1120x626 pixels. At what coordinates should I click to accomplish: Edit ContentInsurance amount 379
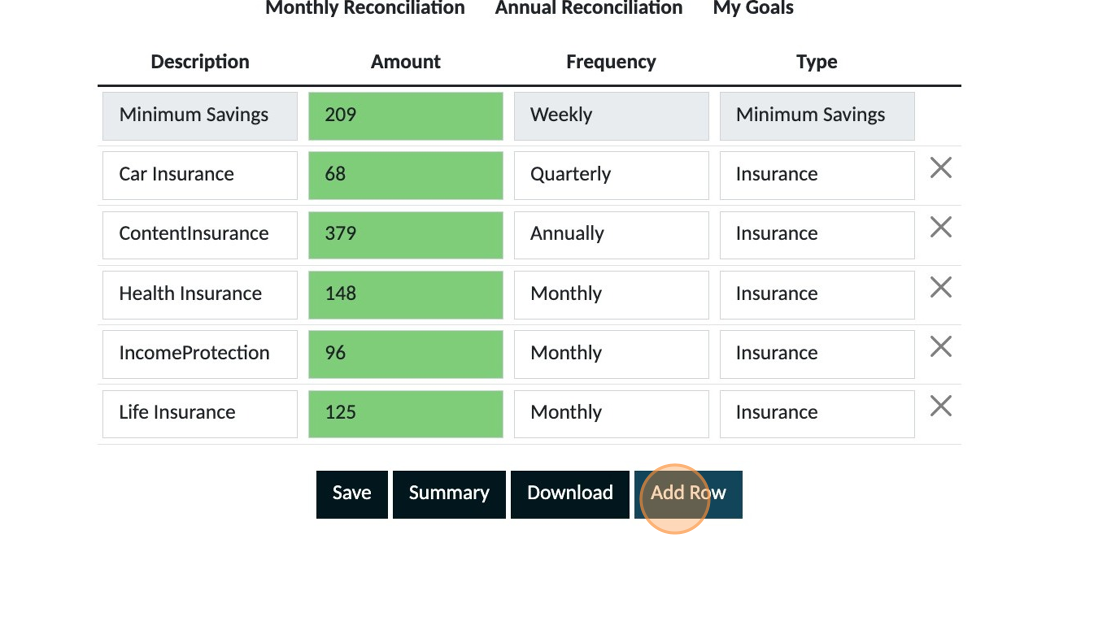coord(406,234)
